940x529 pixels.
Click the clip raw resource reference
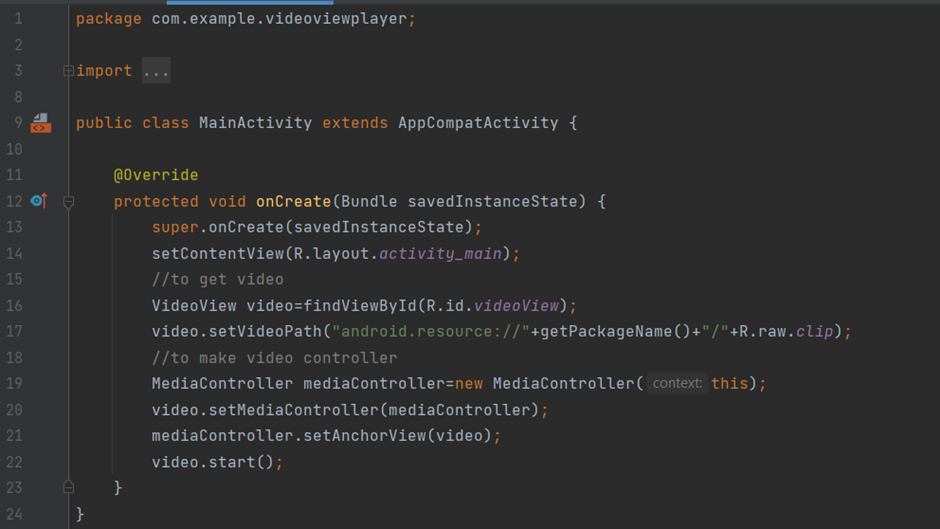[814, 331]
